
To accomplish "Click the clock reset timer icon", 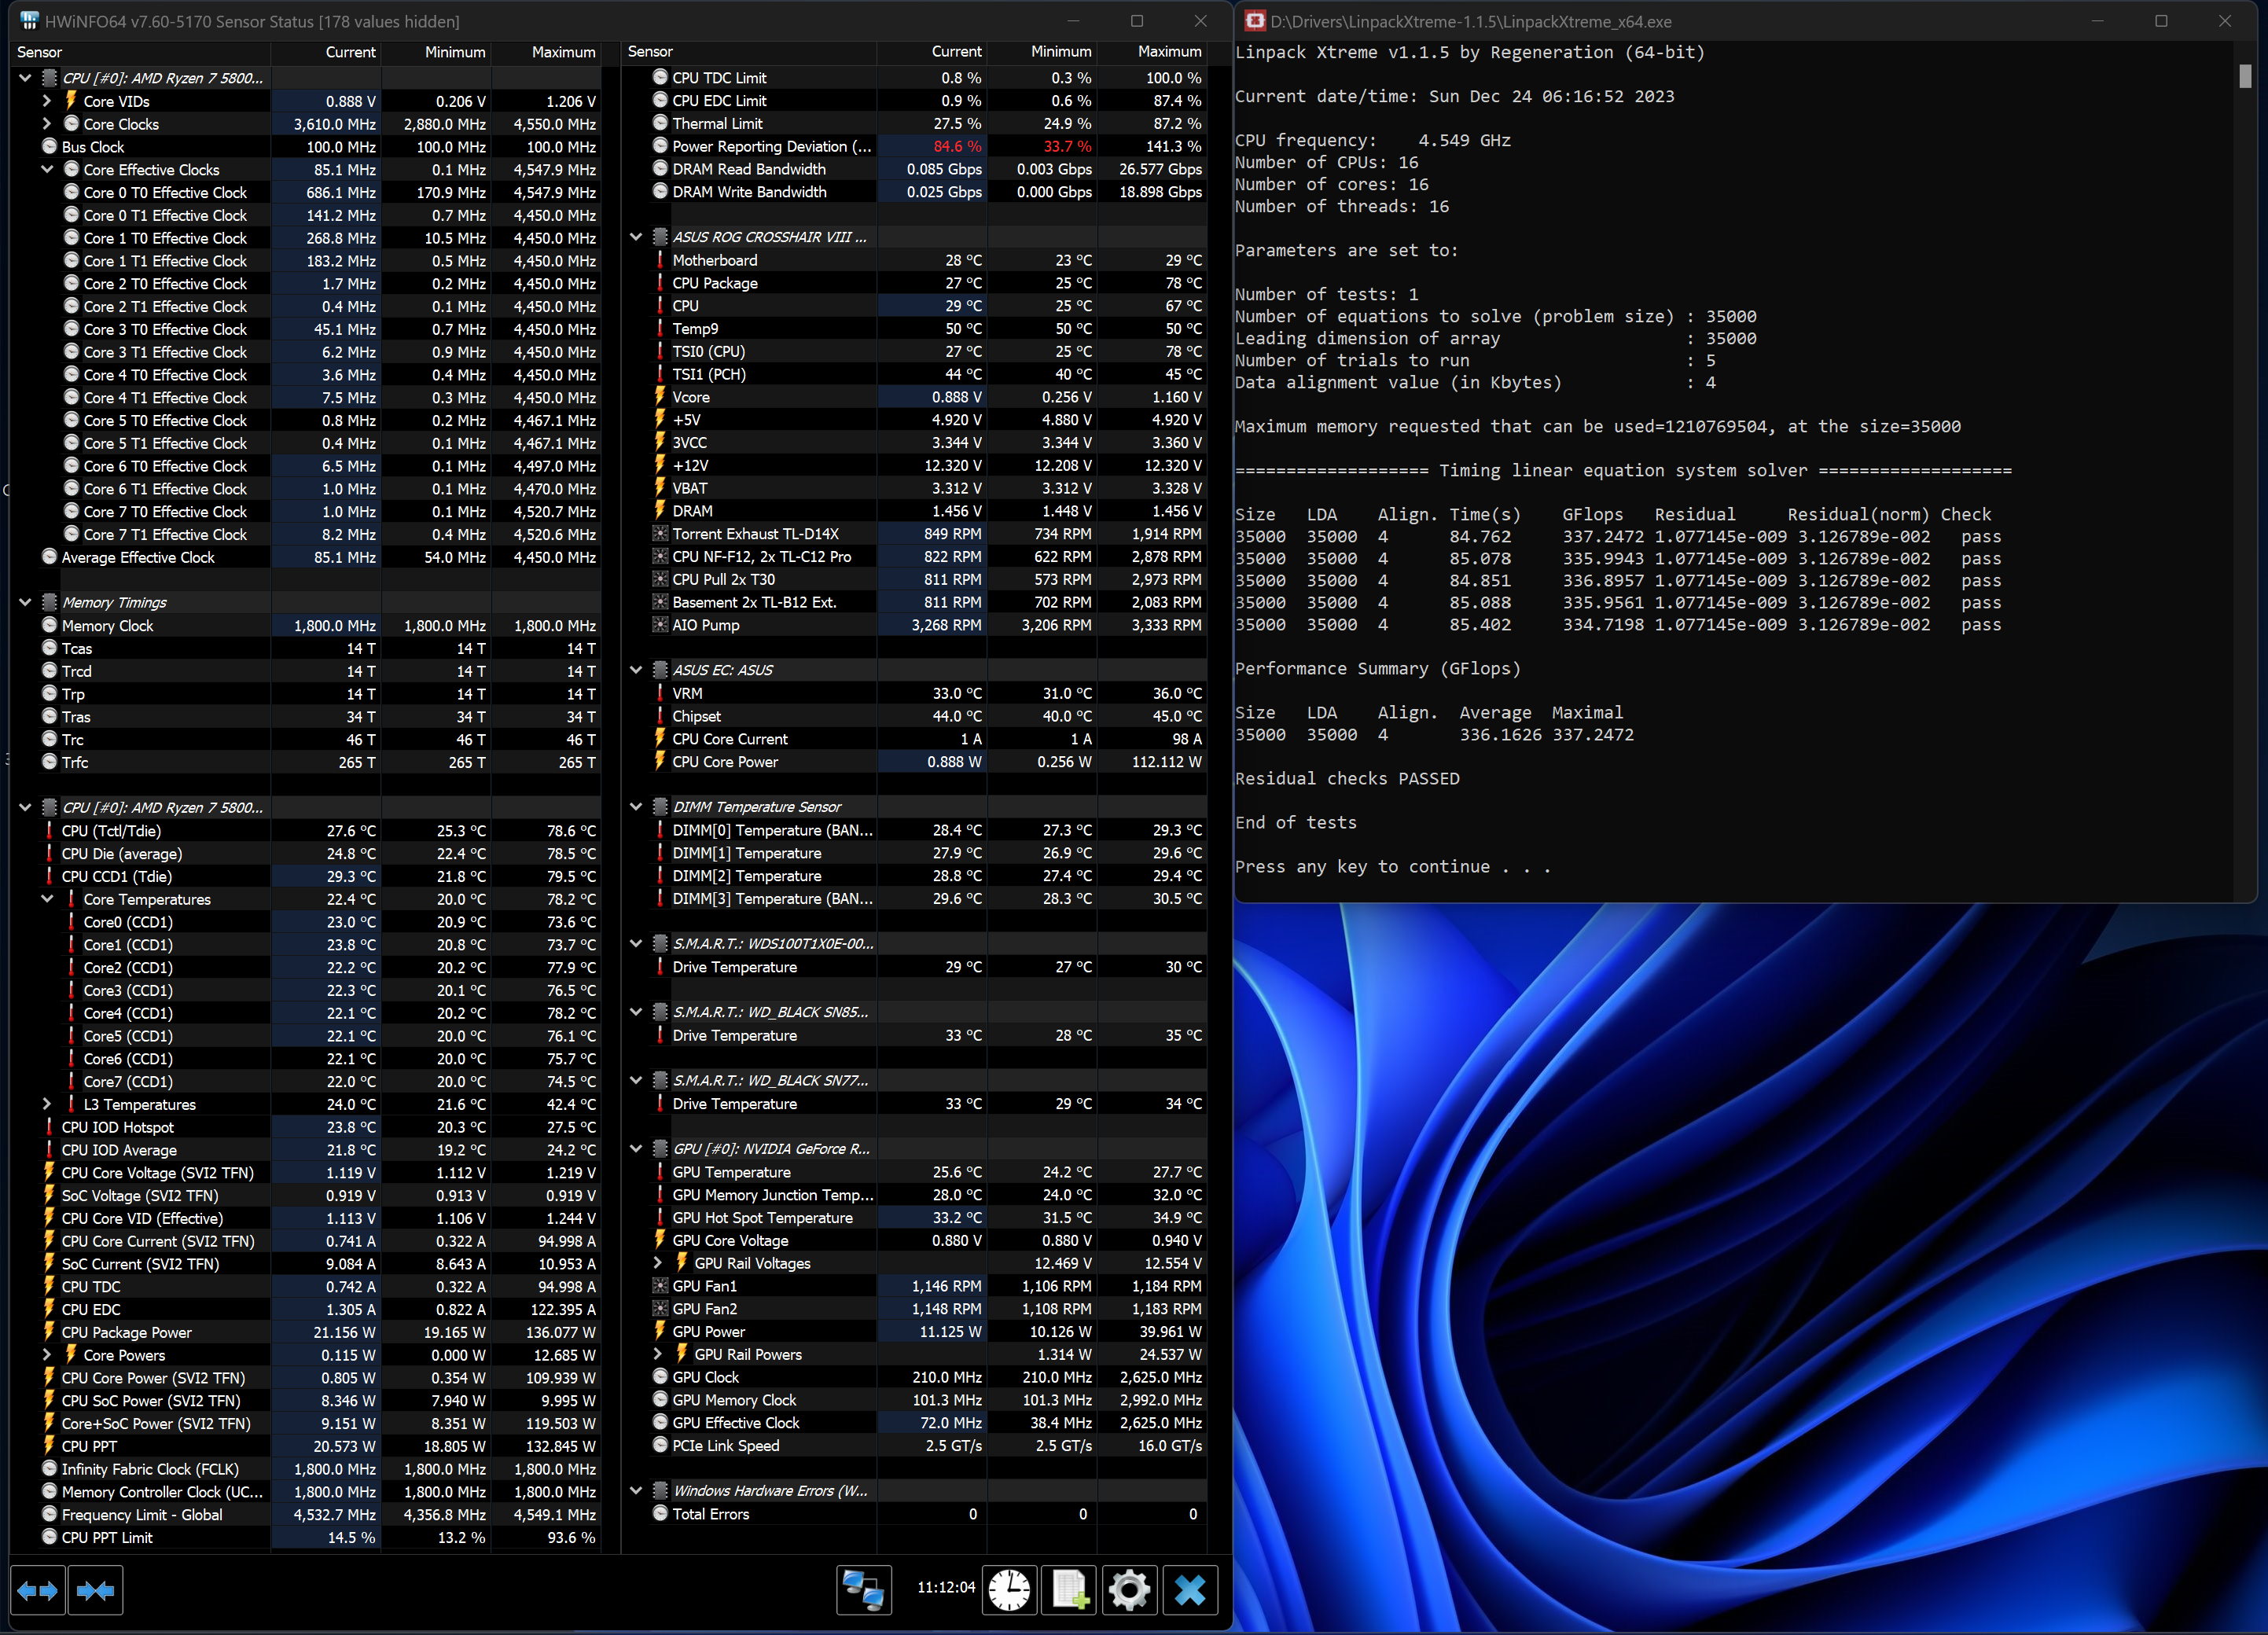I will [x=1009, y=1590].
